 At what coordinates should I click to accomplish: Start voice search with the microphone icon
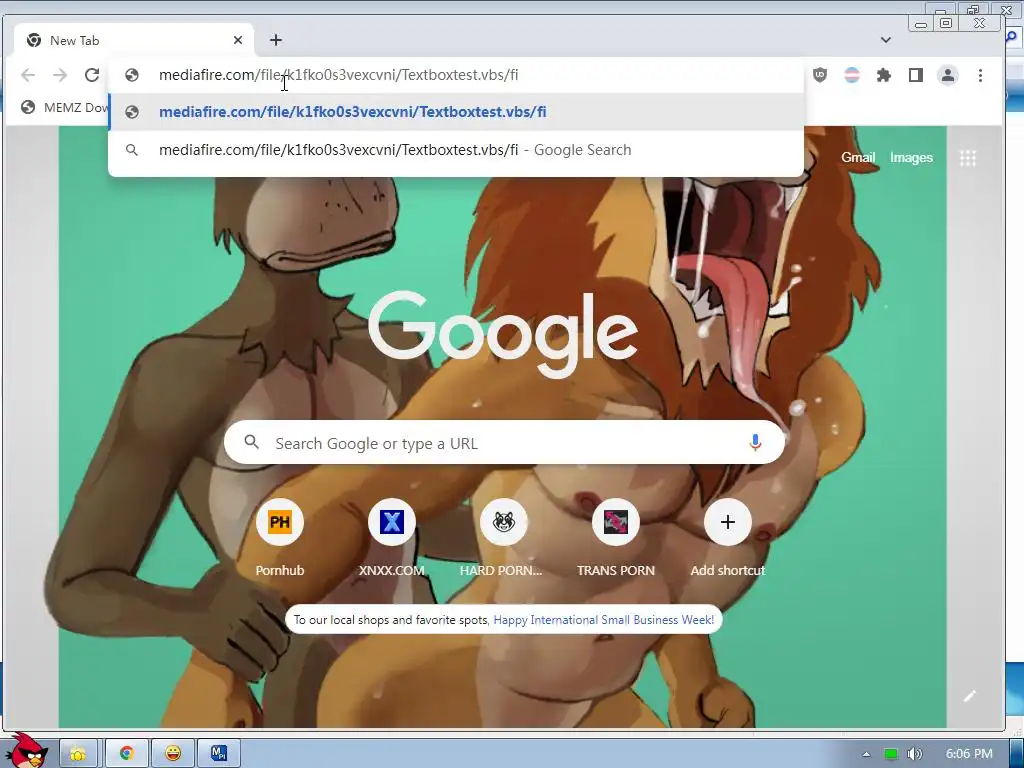755,443
